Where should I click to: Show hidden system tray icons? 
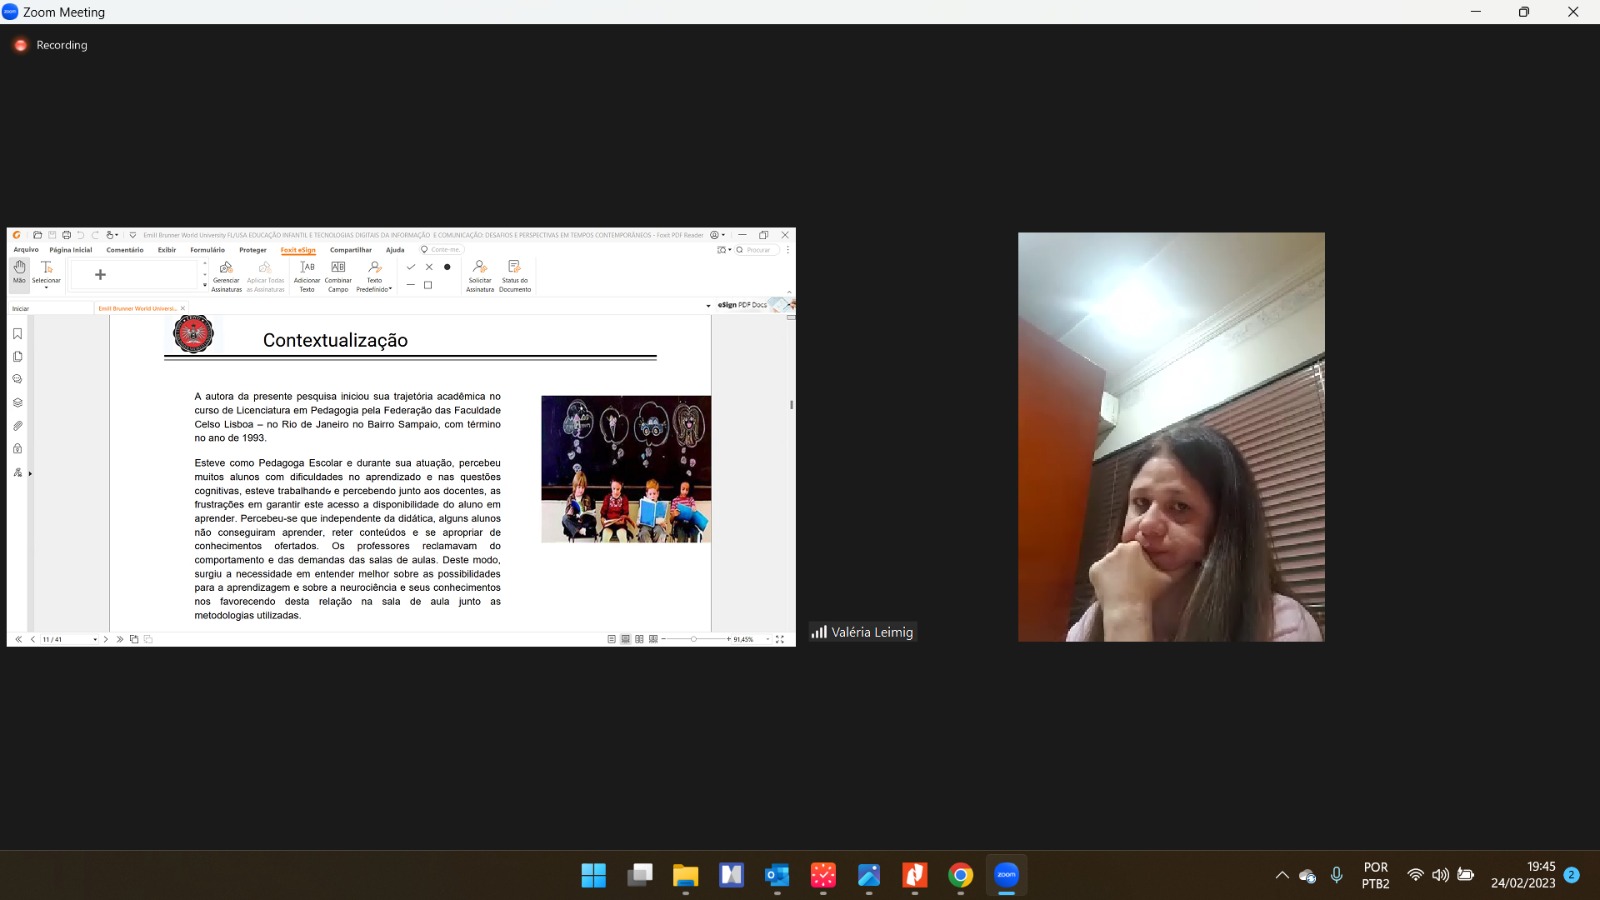[x=1281, y=876]
